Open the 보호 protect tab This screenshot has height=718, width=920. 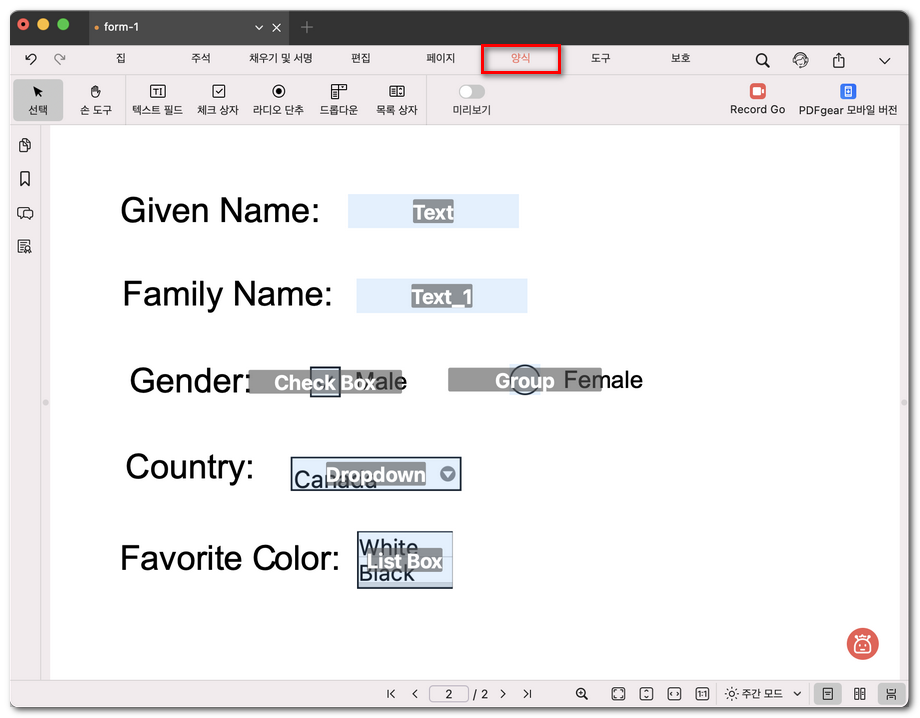coord(680,59)
